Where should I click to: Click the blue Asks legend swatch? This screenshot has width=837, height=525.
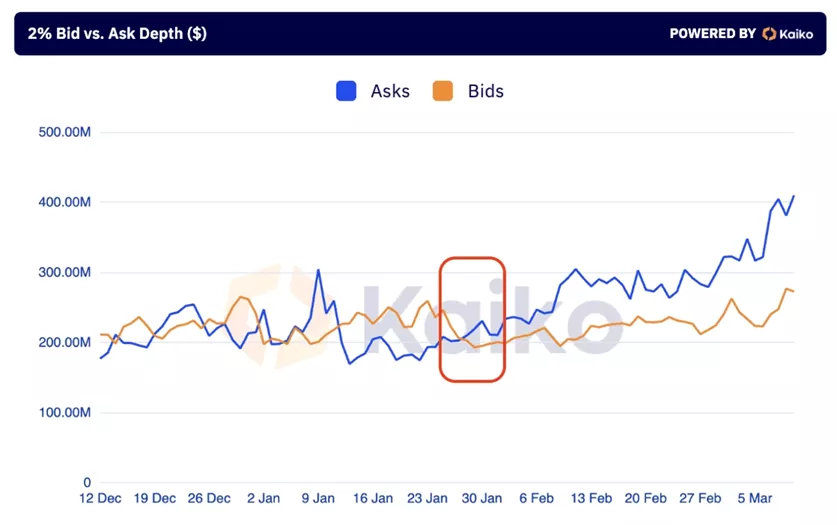coord(346,91)
